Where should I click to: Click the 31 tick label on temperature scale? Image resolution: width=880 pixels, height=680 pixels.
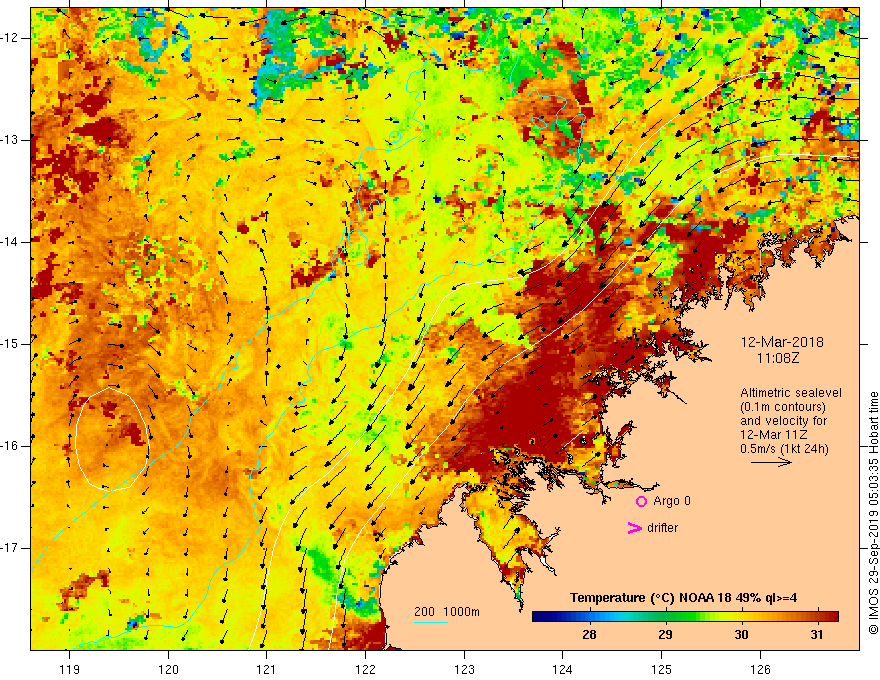(x=817, y=635)
